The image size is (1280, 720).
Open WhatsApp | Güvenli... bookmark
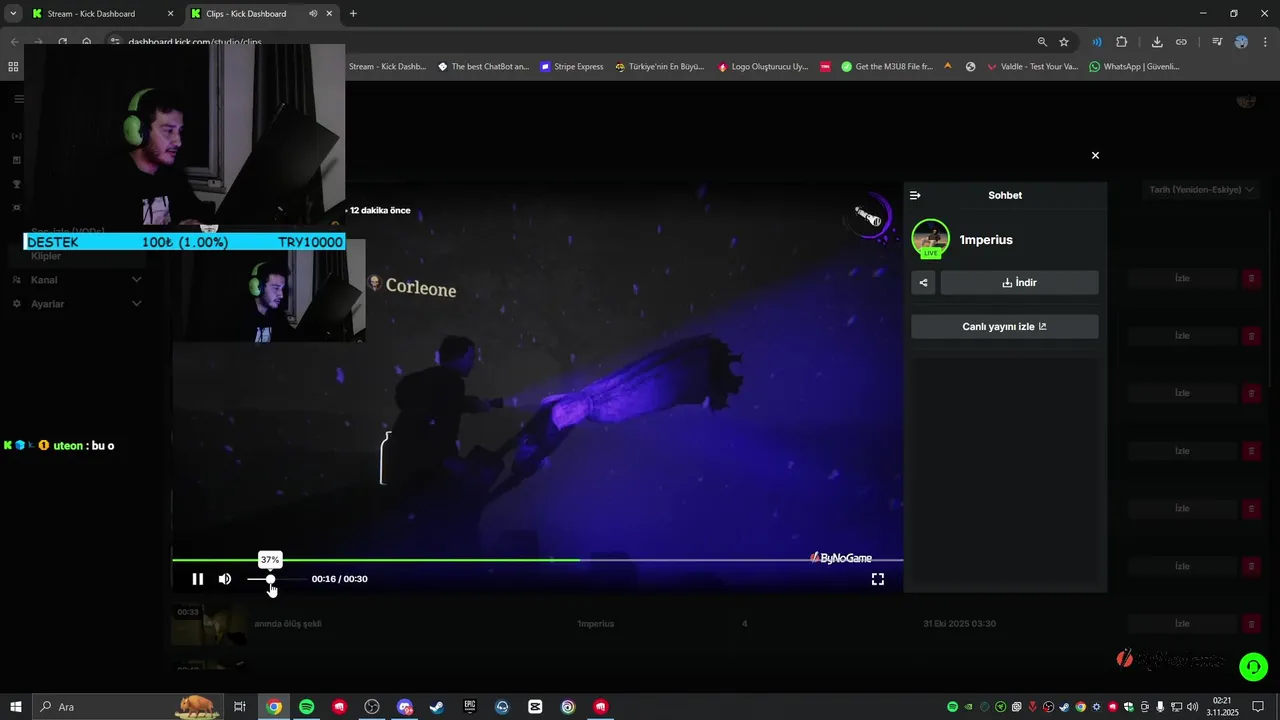[x=1134, y=67]
